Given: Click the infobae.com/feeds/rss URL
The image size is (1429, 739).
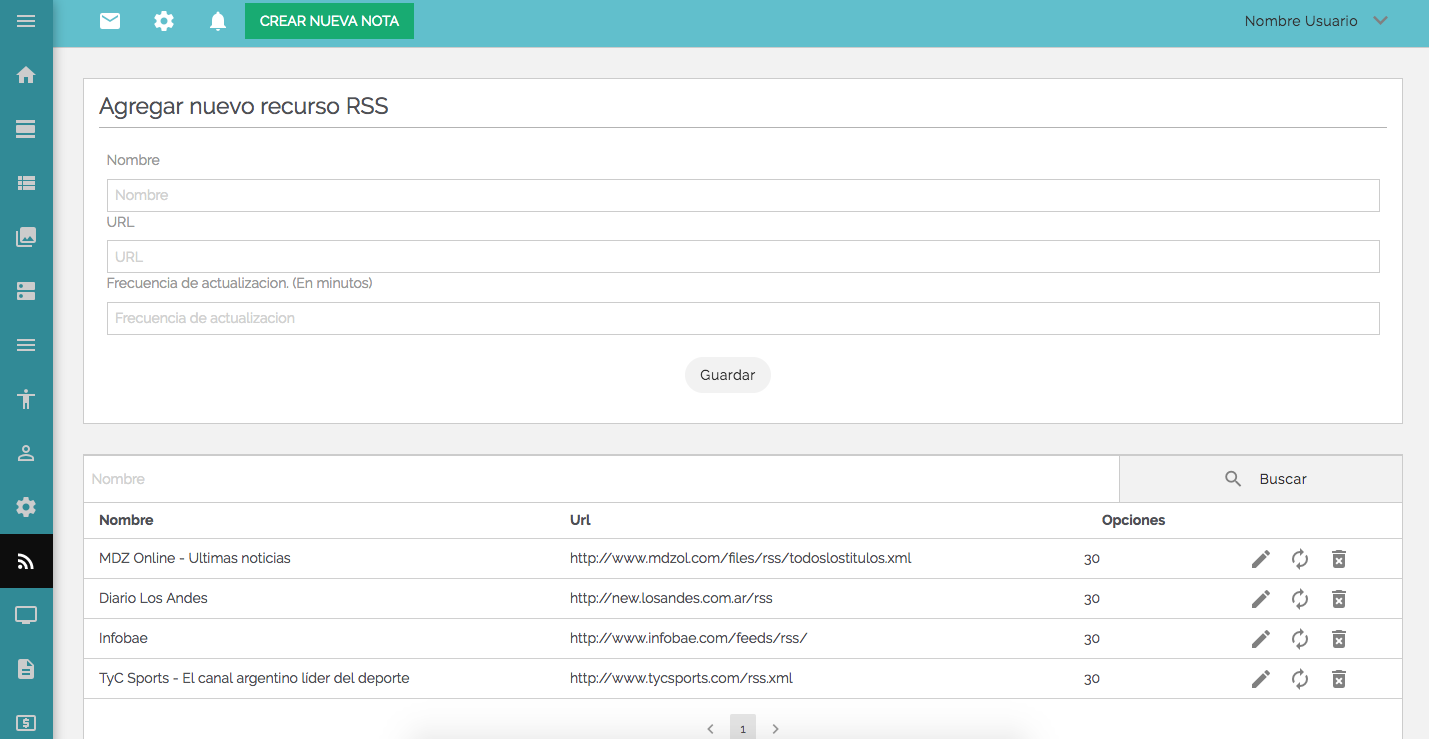Looking at the screenshot, I should [x=688, y=638].
